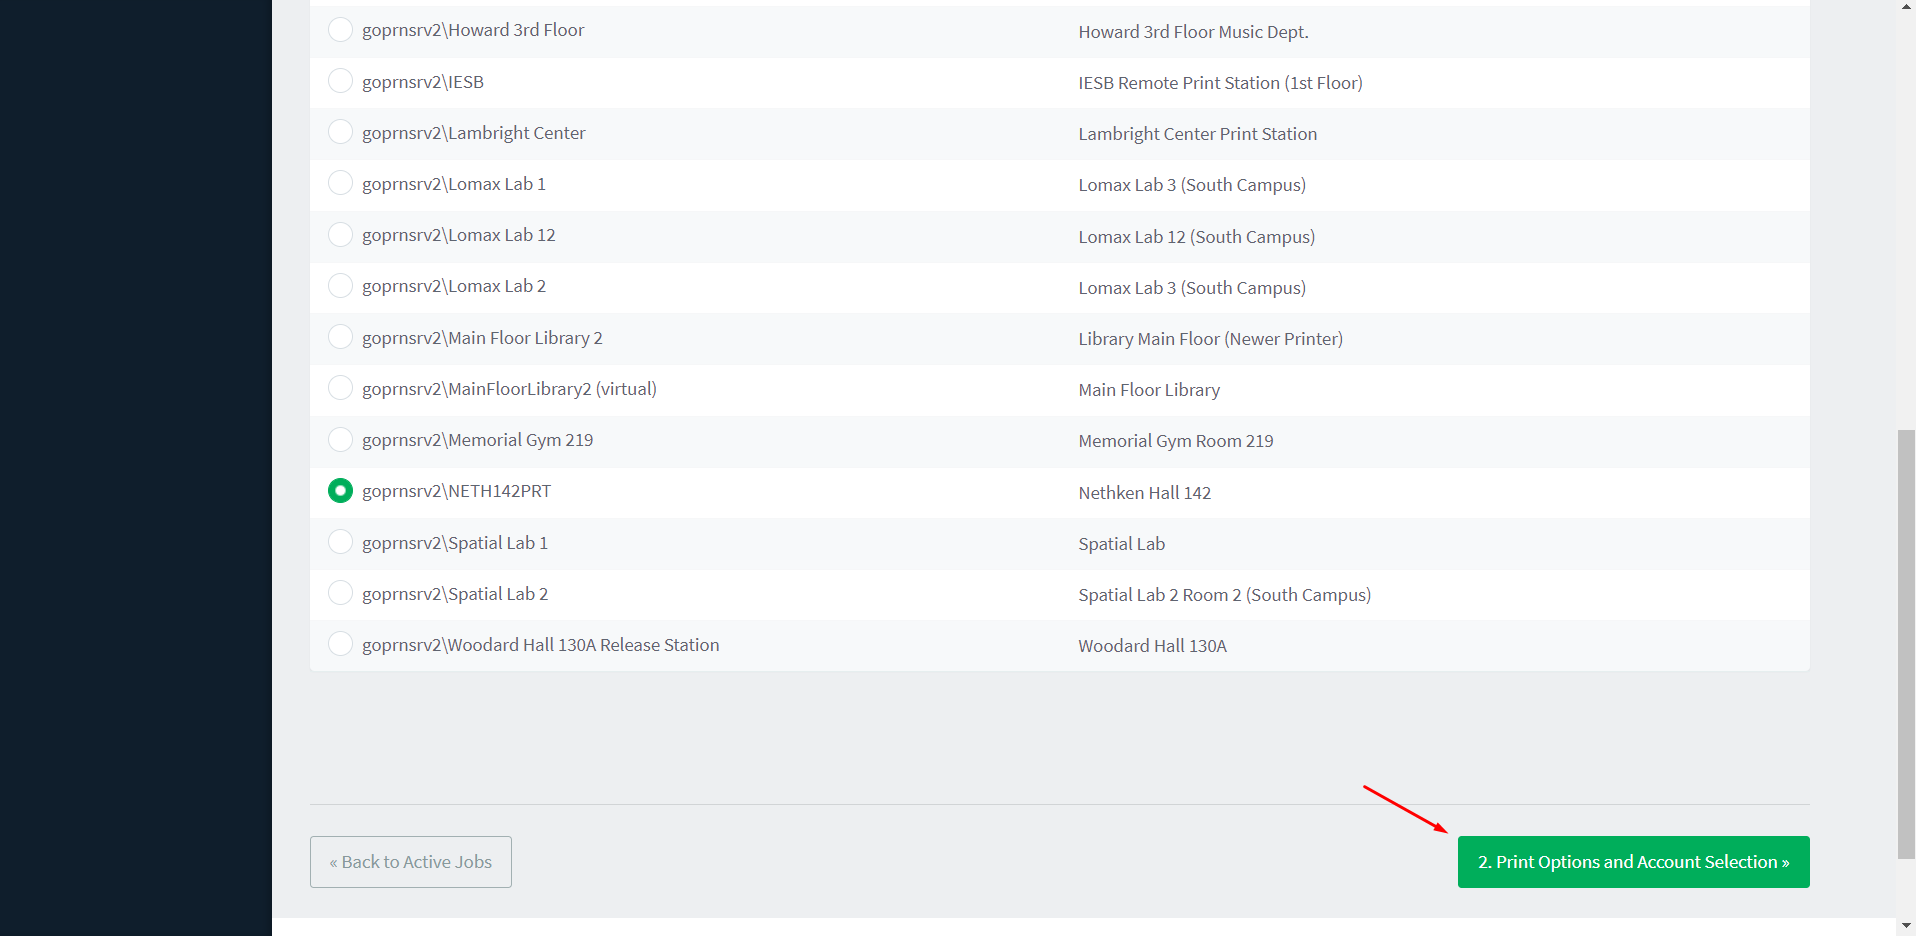This screenshot has height=936, width=1916.
Task: Select Lomax Lab 12 radio button
Action: [x=340, y=235]
